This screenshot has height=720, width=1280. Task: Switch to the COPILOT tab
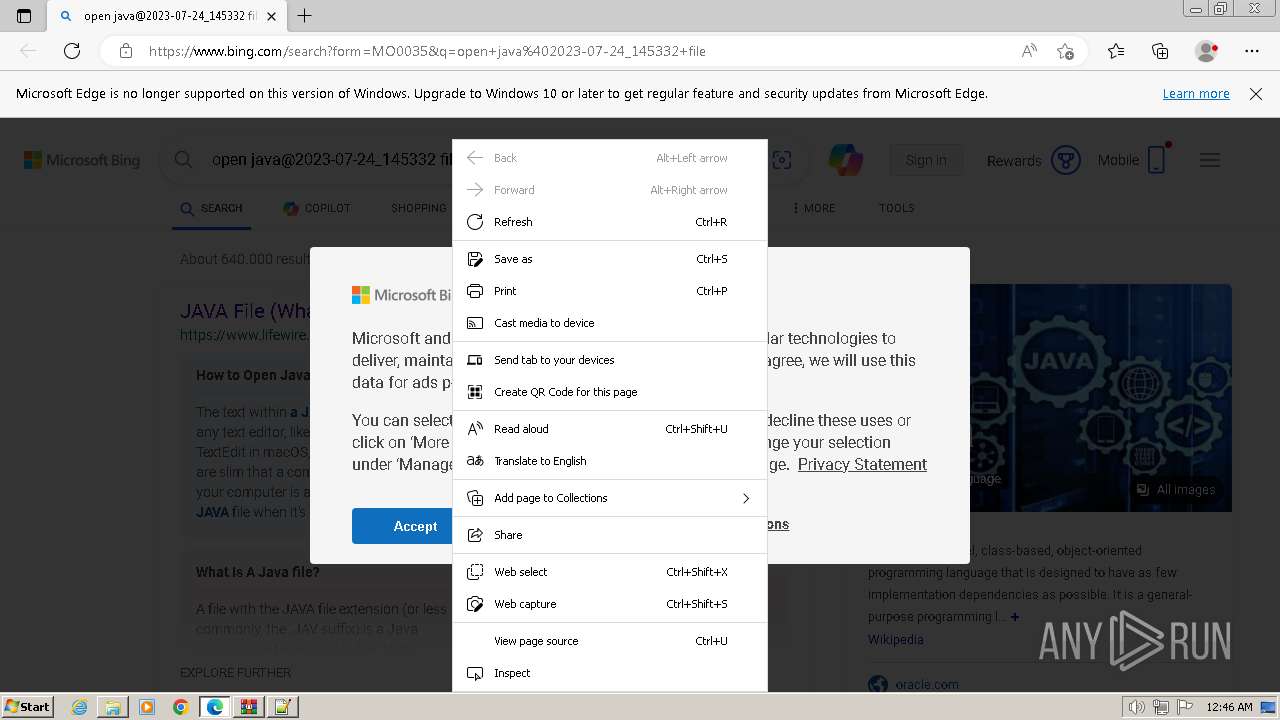pos(317,208)
